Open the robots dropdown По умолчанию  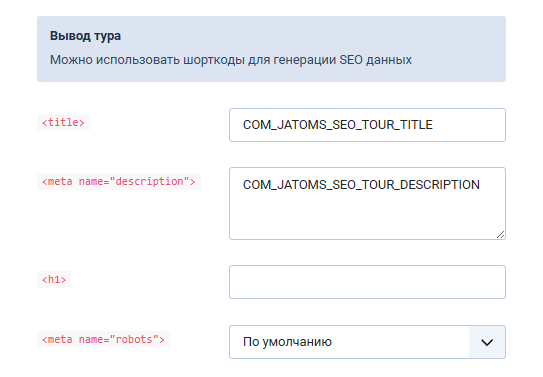367,342
